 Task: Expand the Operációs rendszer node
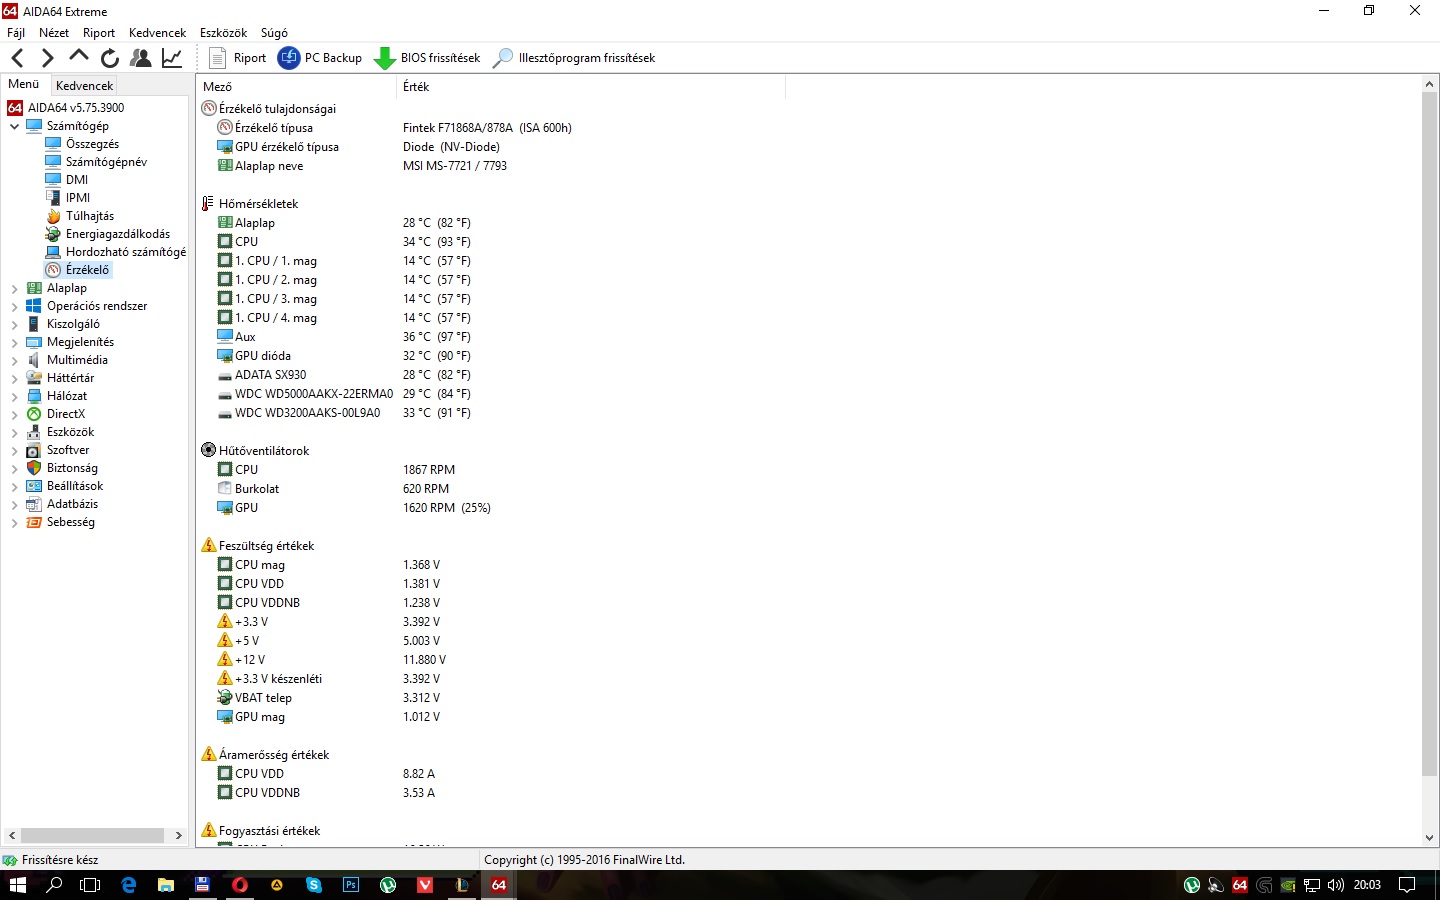point(14,306)
